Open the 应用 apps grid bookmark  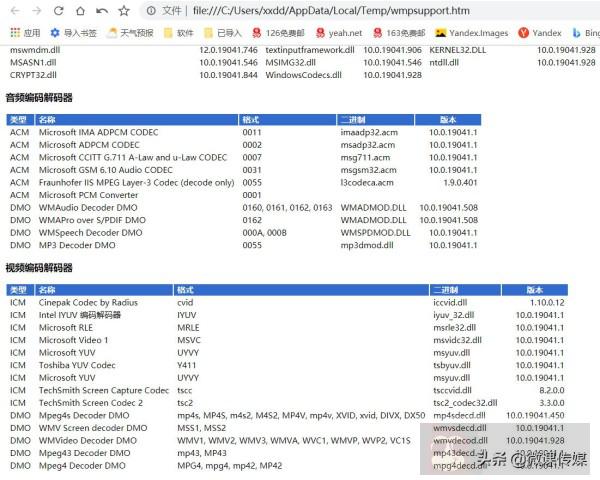[x=25, y=33]
